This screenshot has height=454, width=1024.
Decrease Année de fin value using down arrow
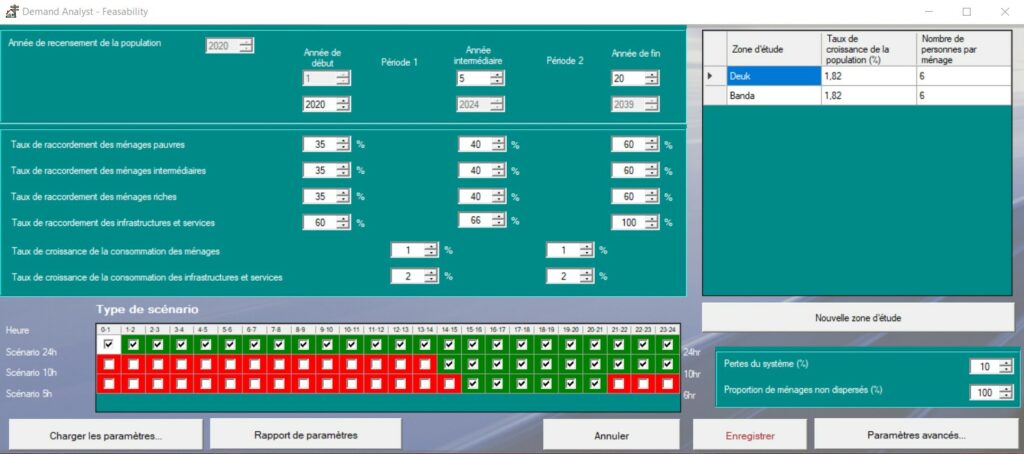click(651, 82)
